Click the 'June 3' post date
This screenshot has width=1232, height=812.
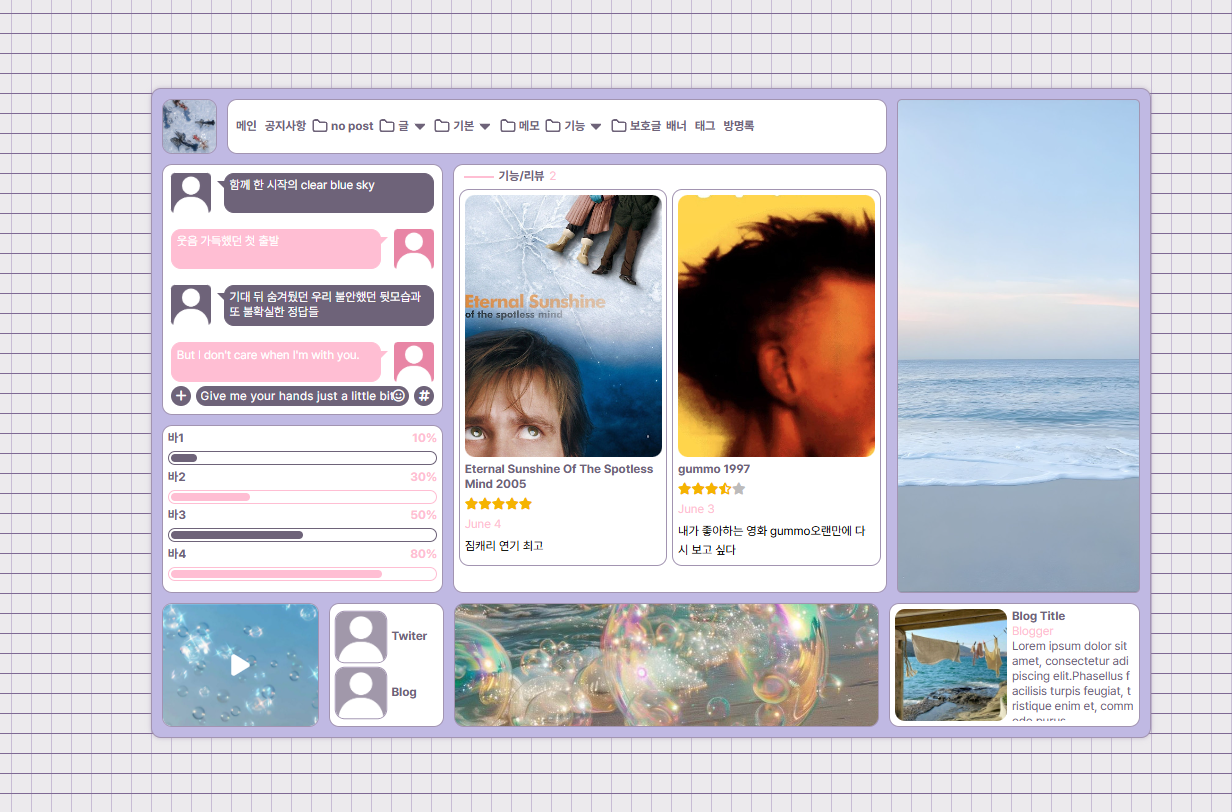(696, 509)
